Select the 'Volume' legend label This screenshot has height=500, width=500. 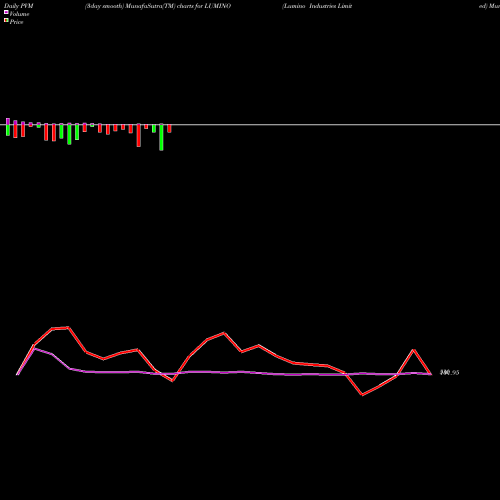(19, 14)
